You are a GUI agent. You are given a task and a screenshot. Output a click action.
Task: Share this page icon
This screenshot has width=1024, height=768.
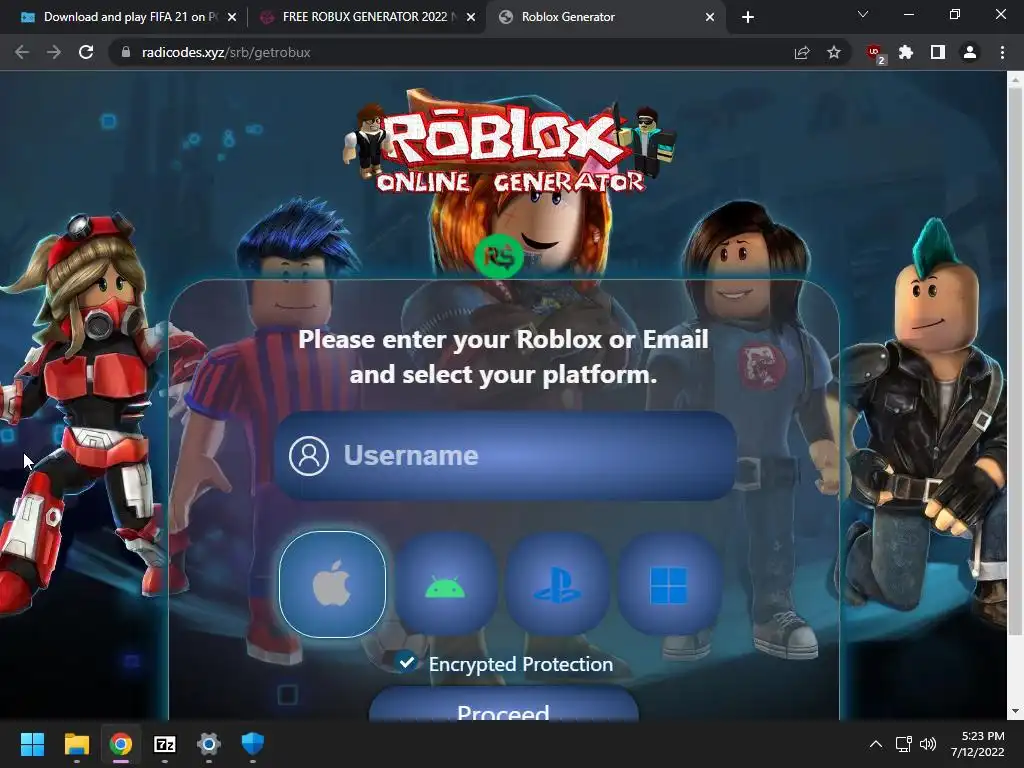tap(802, 52)
